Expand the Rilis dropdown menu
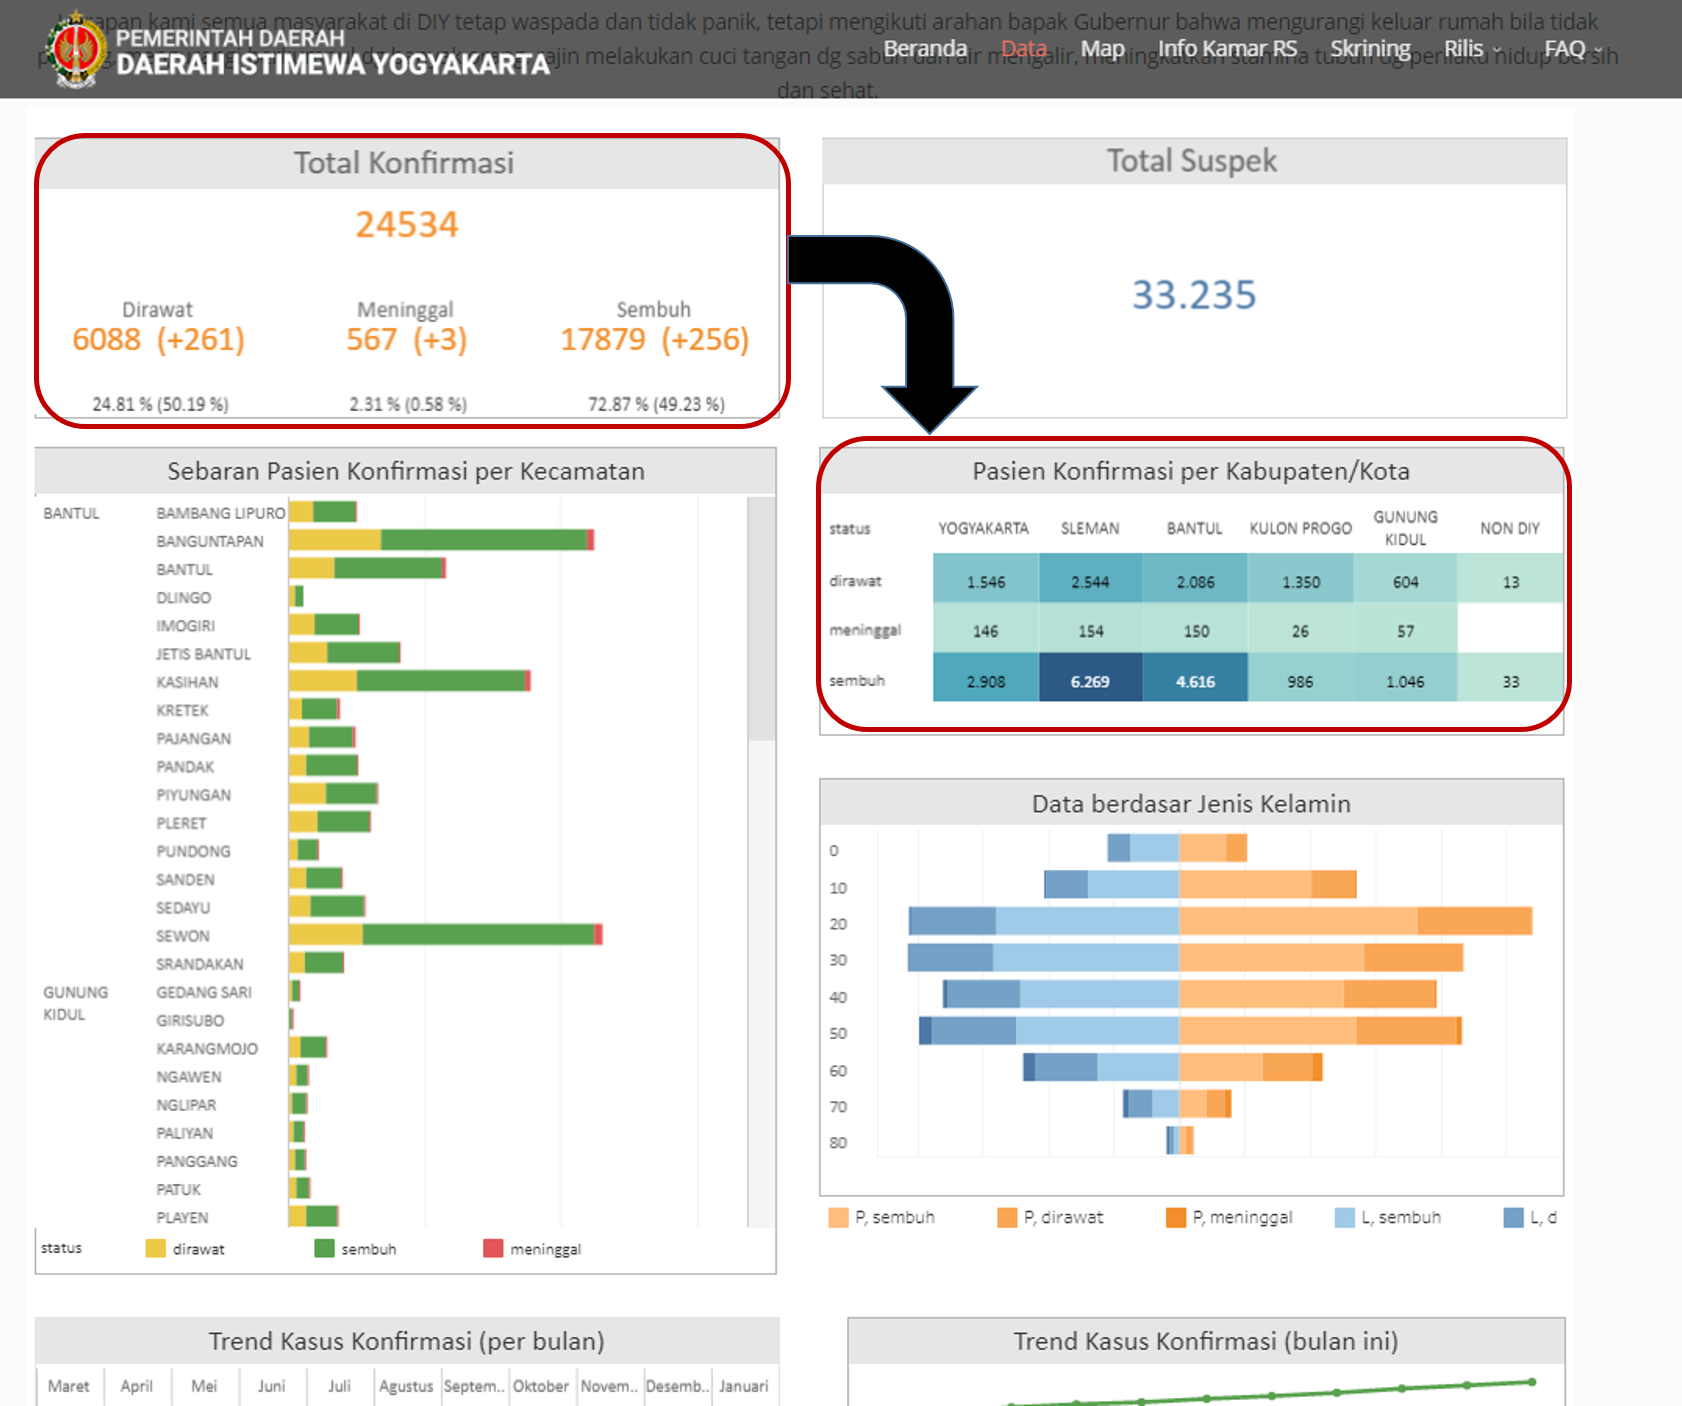 (1471, 49)
